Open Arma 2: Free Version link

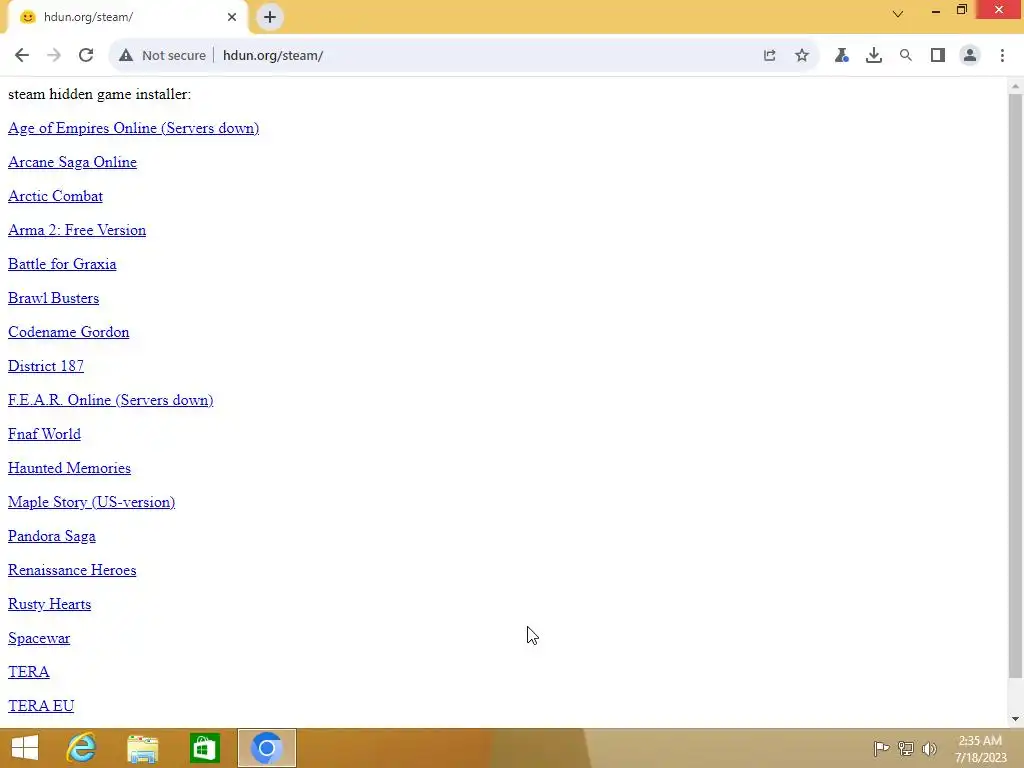pos(77,230)
